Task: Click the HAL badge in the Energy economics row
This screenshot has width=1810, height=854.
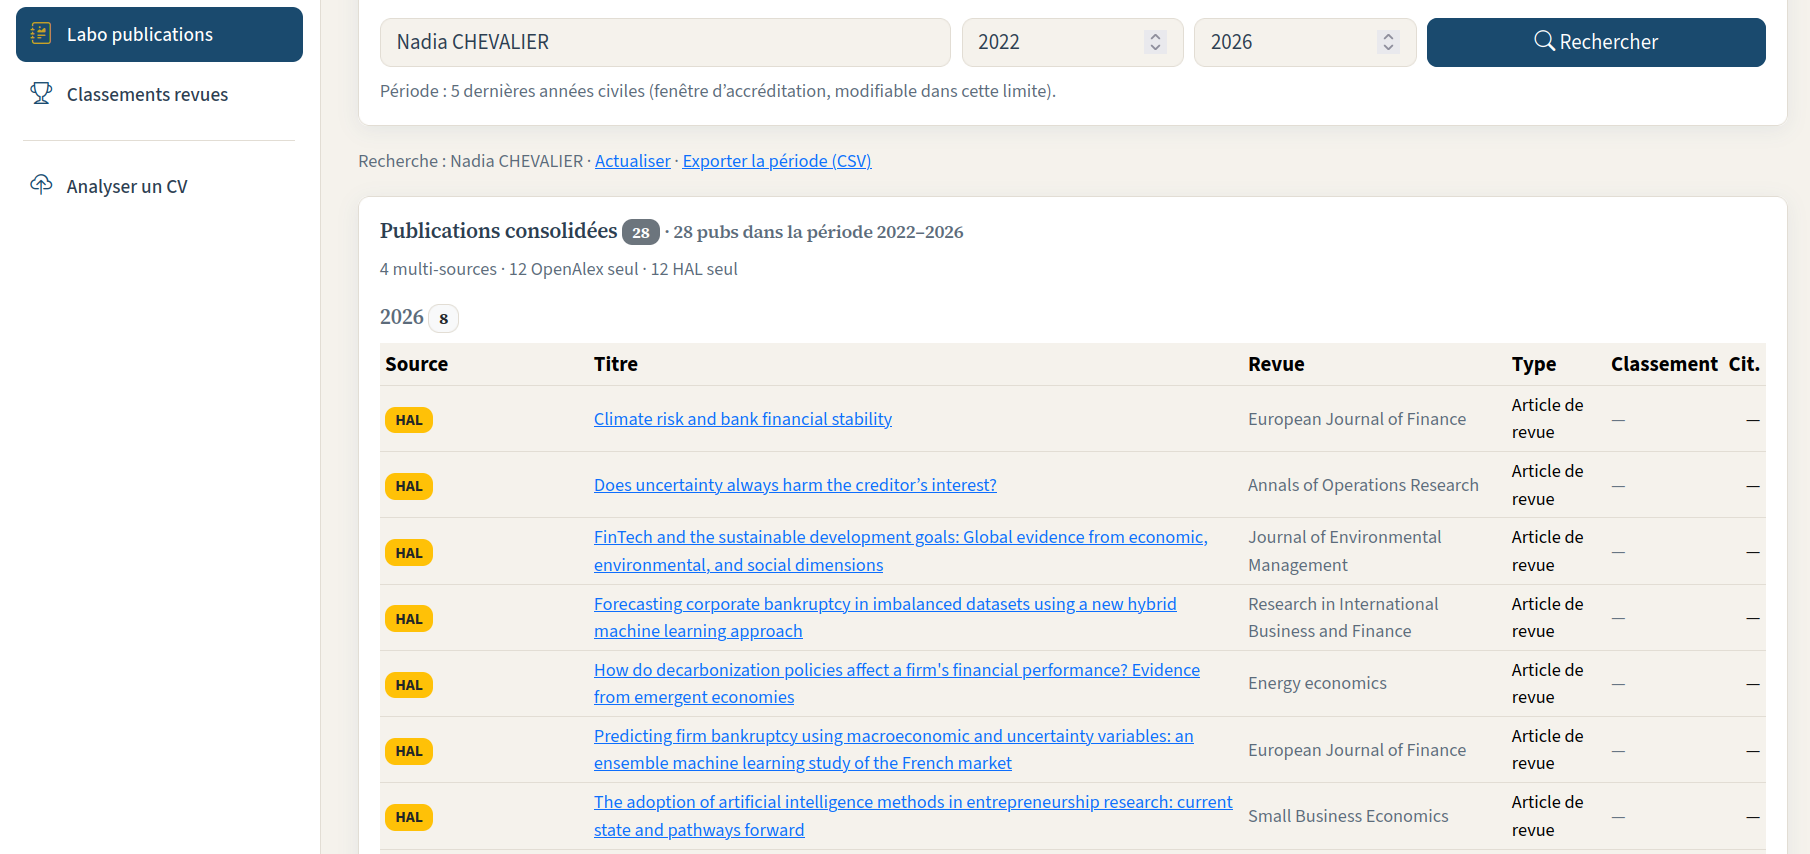Action: click(409, 685)
